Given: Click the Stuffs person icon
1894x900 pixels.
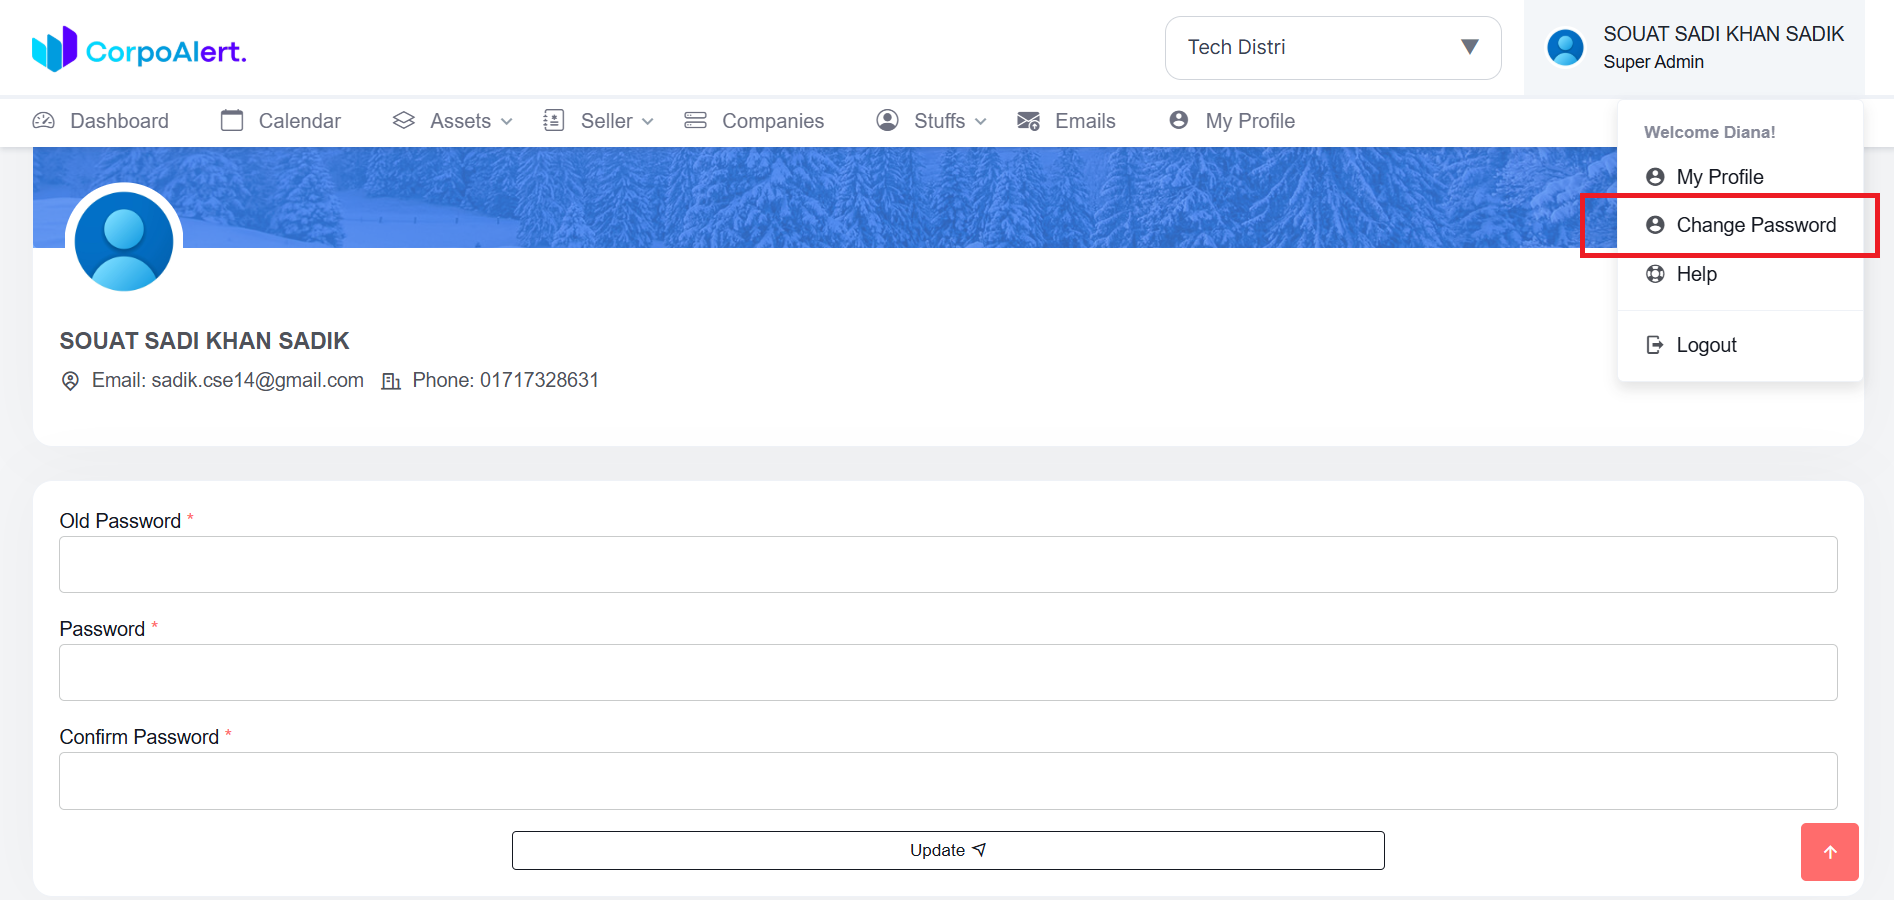Looking at the screenshot, I should click(886, 120).
